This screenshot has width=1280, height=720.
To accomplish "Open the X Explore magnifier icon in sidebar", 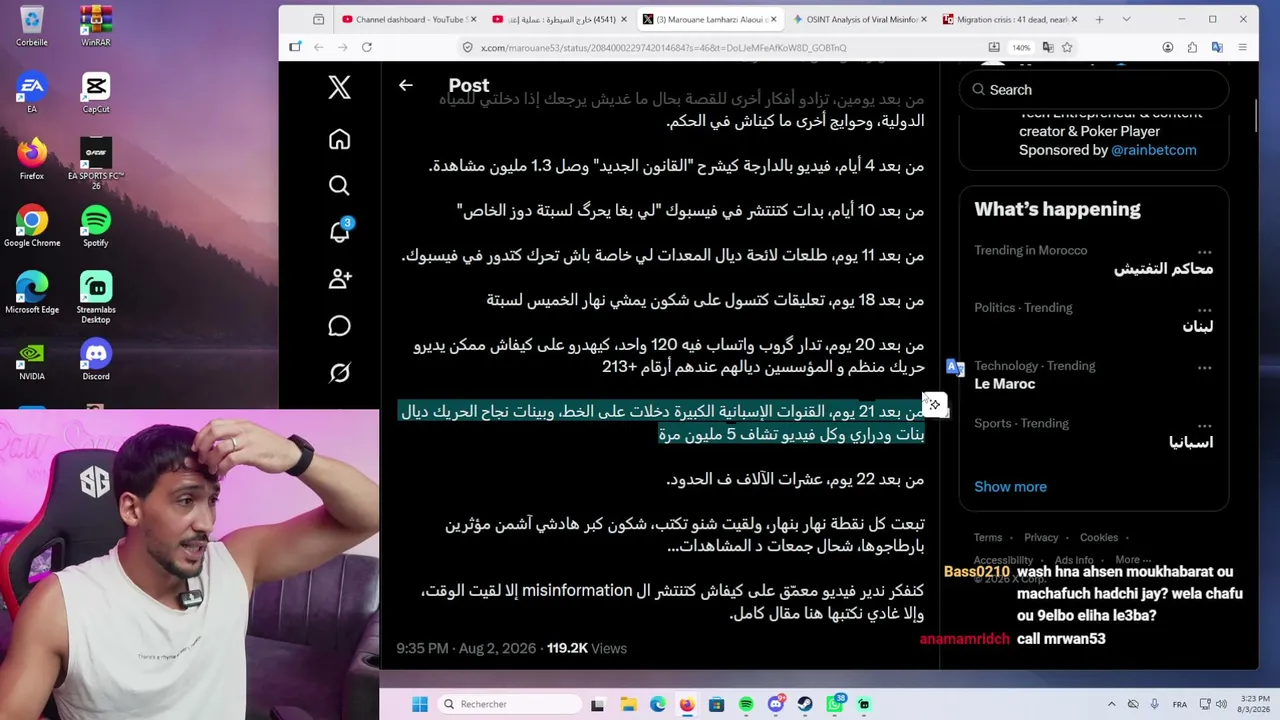I will 340,185.
